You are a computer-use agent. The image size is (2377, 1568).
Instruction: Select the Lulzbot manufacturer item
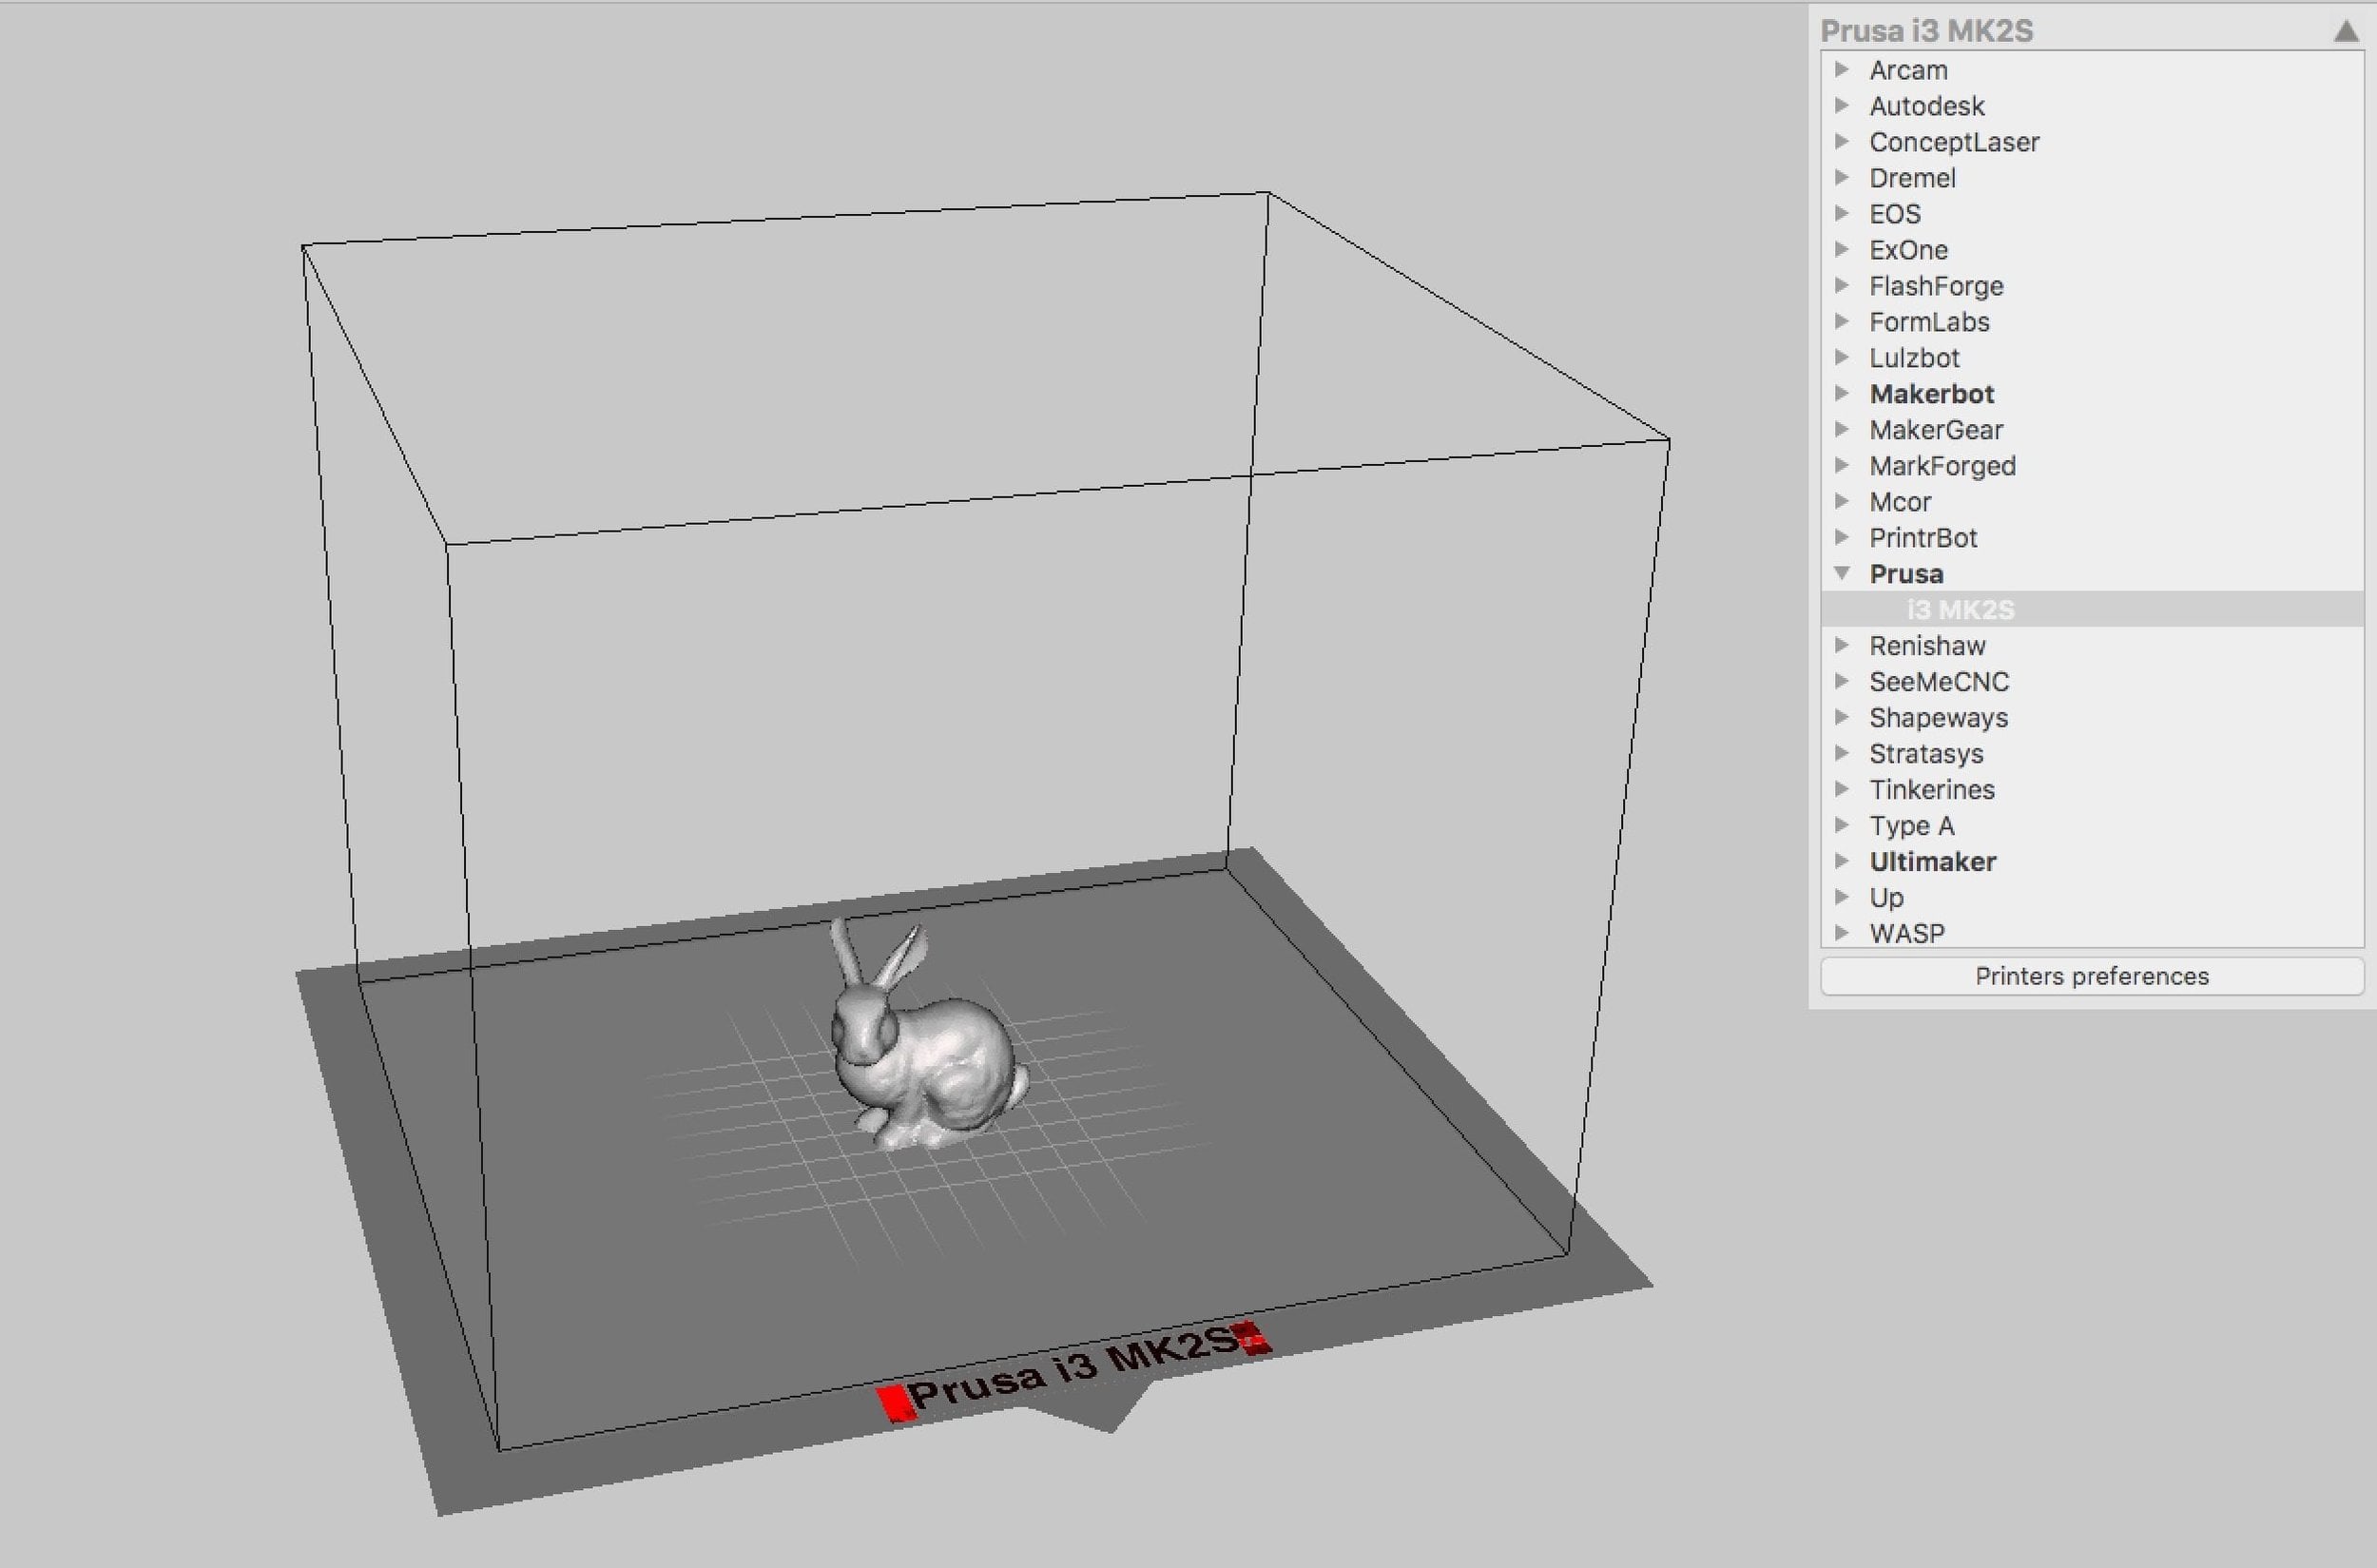(x=1914, y=358)
